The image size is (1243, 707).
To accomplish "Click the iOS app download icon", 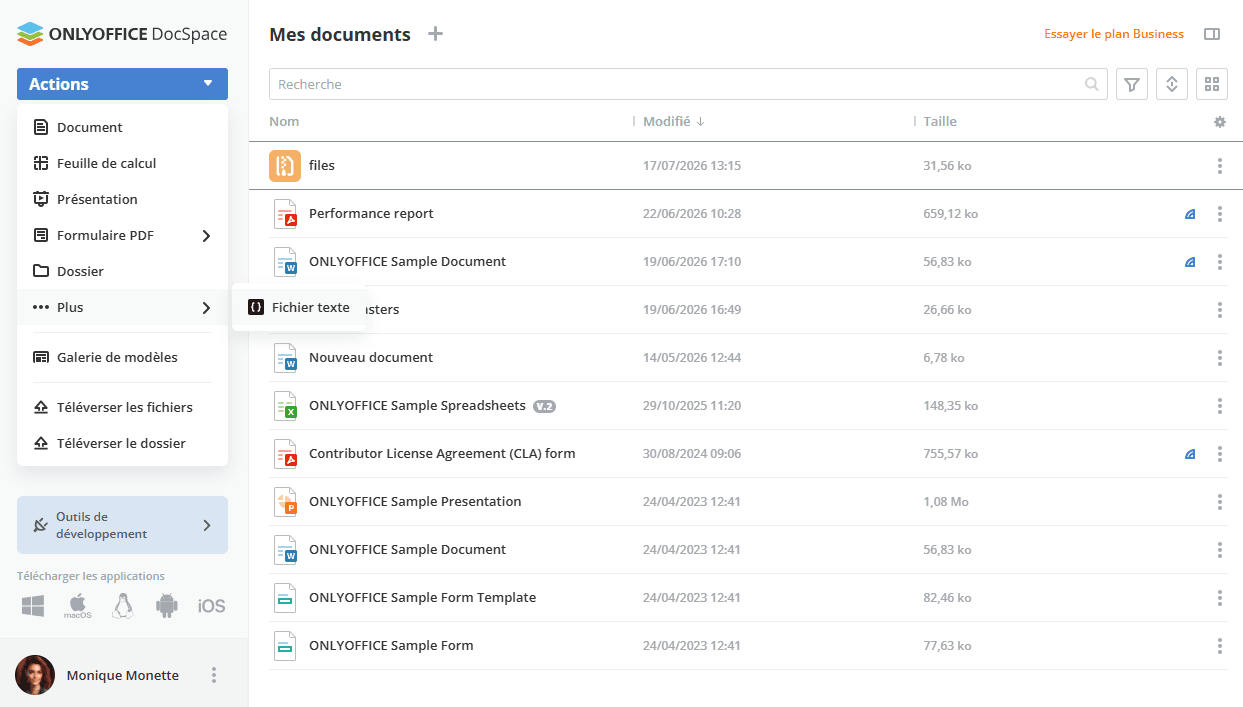I will tap(211, 606).
